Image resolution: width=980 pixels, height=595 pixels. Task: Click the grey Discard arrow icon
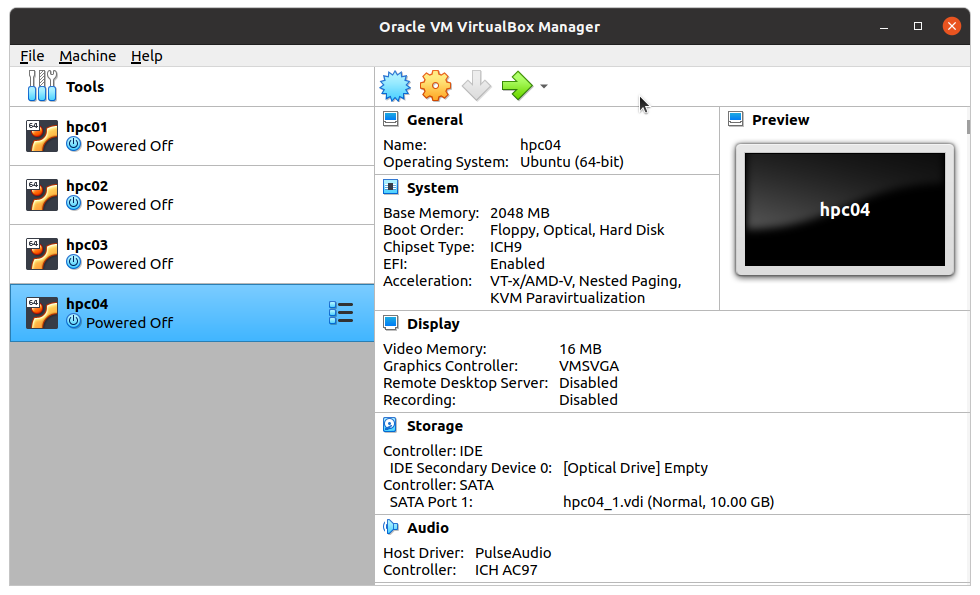pyautogui.click(x=476, y=86)
